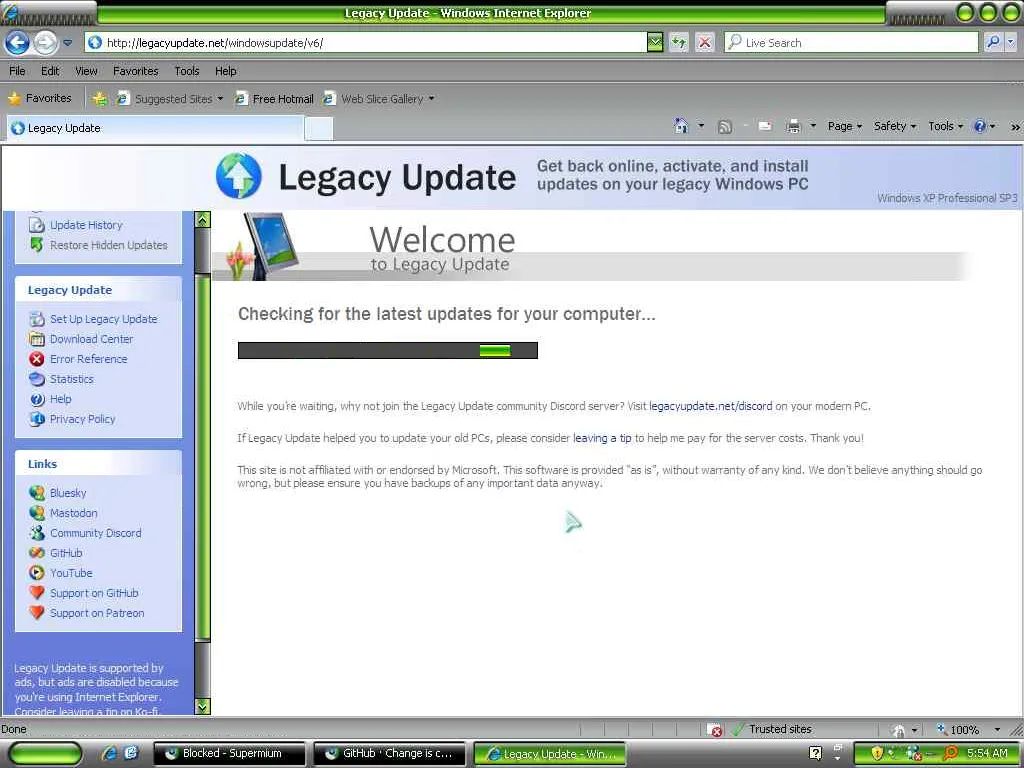This screenshot has width=1024, height=768.
Task: Click the GitHub sidebar icon
Action: [x=37, y=553]
